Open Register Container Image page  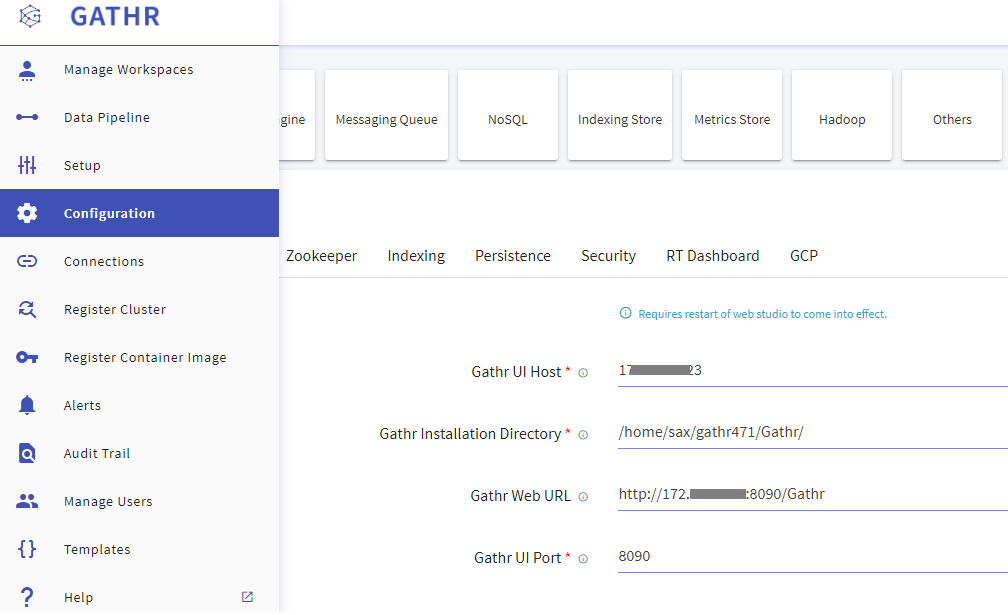[140, 357]
